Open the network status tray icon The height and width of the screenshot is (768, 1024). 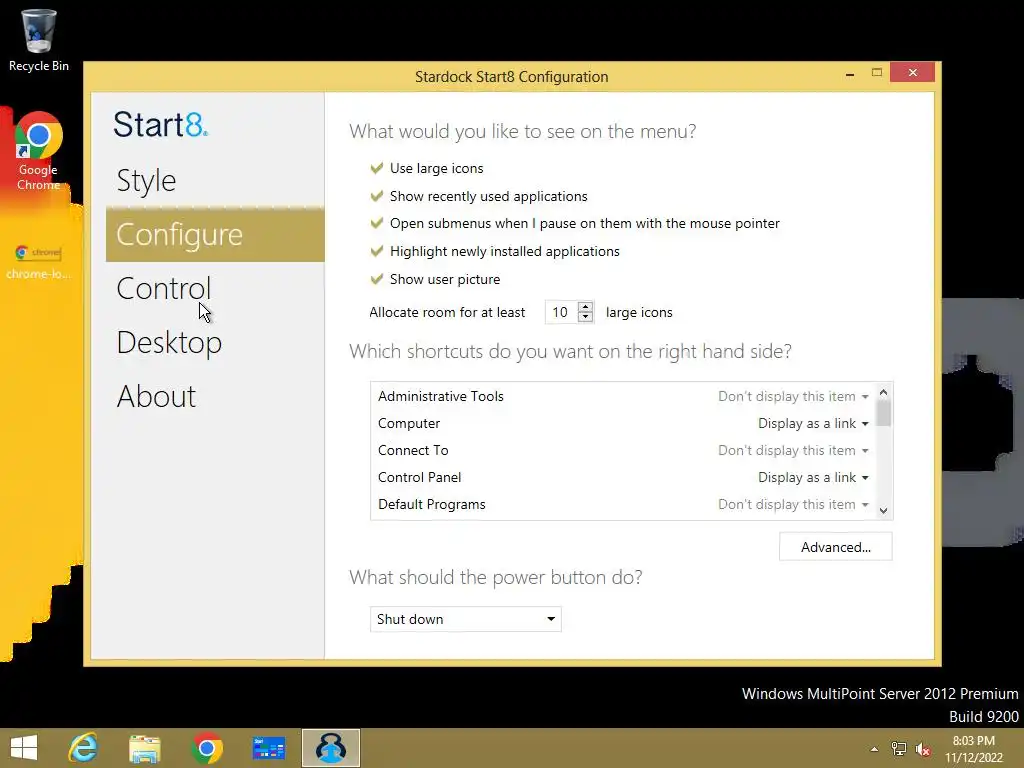click(899, 749)
